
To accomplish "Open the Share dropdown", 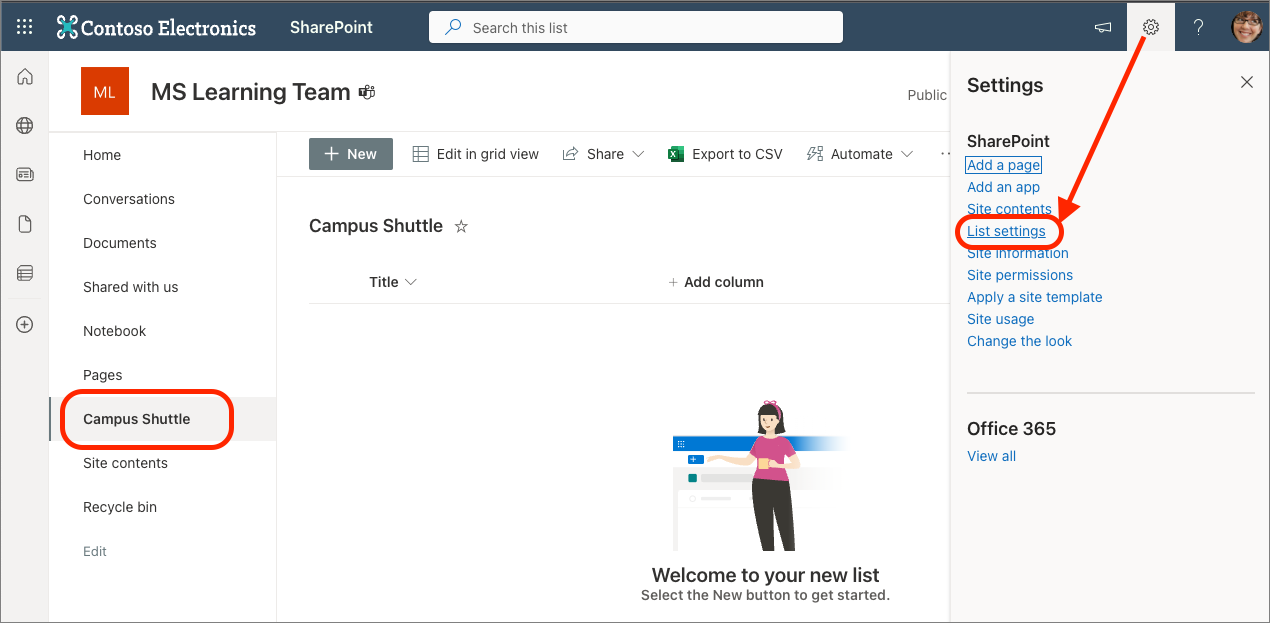I will (604, 154).
